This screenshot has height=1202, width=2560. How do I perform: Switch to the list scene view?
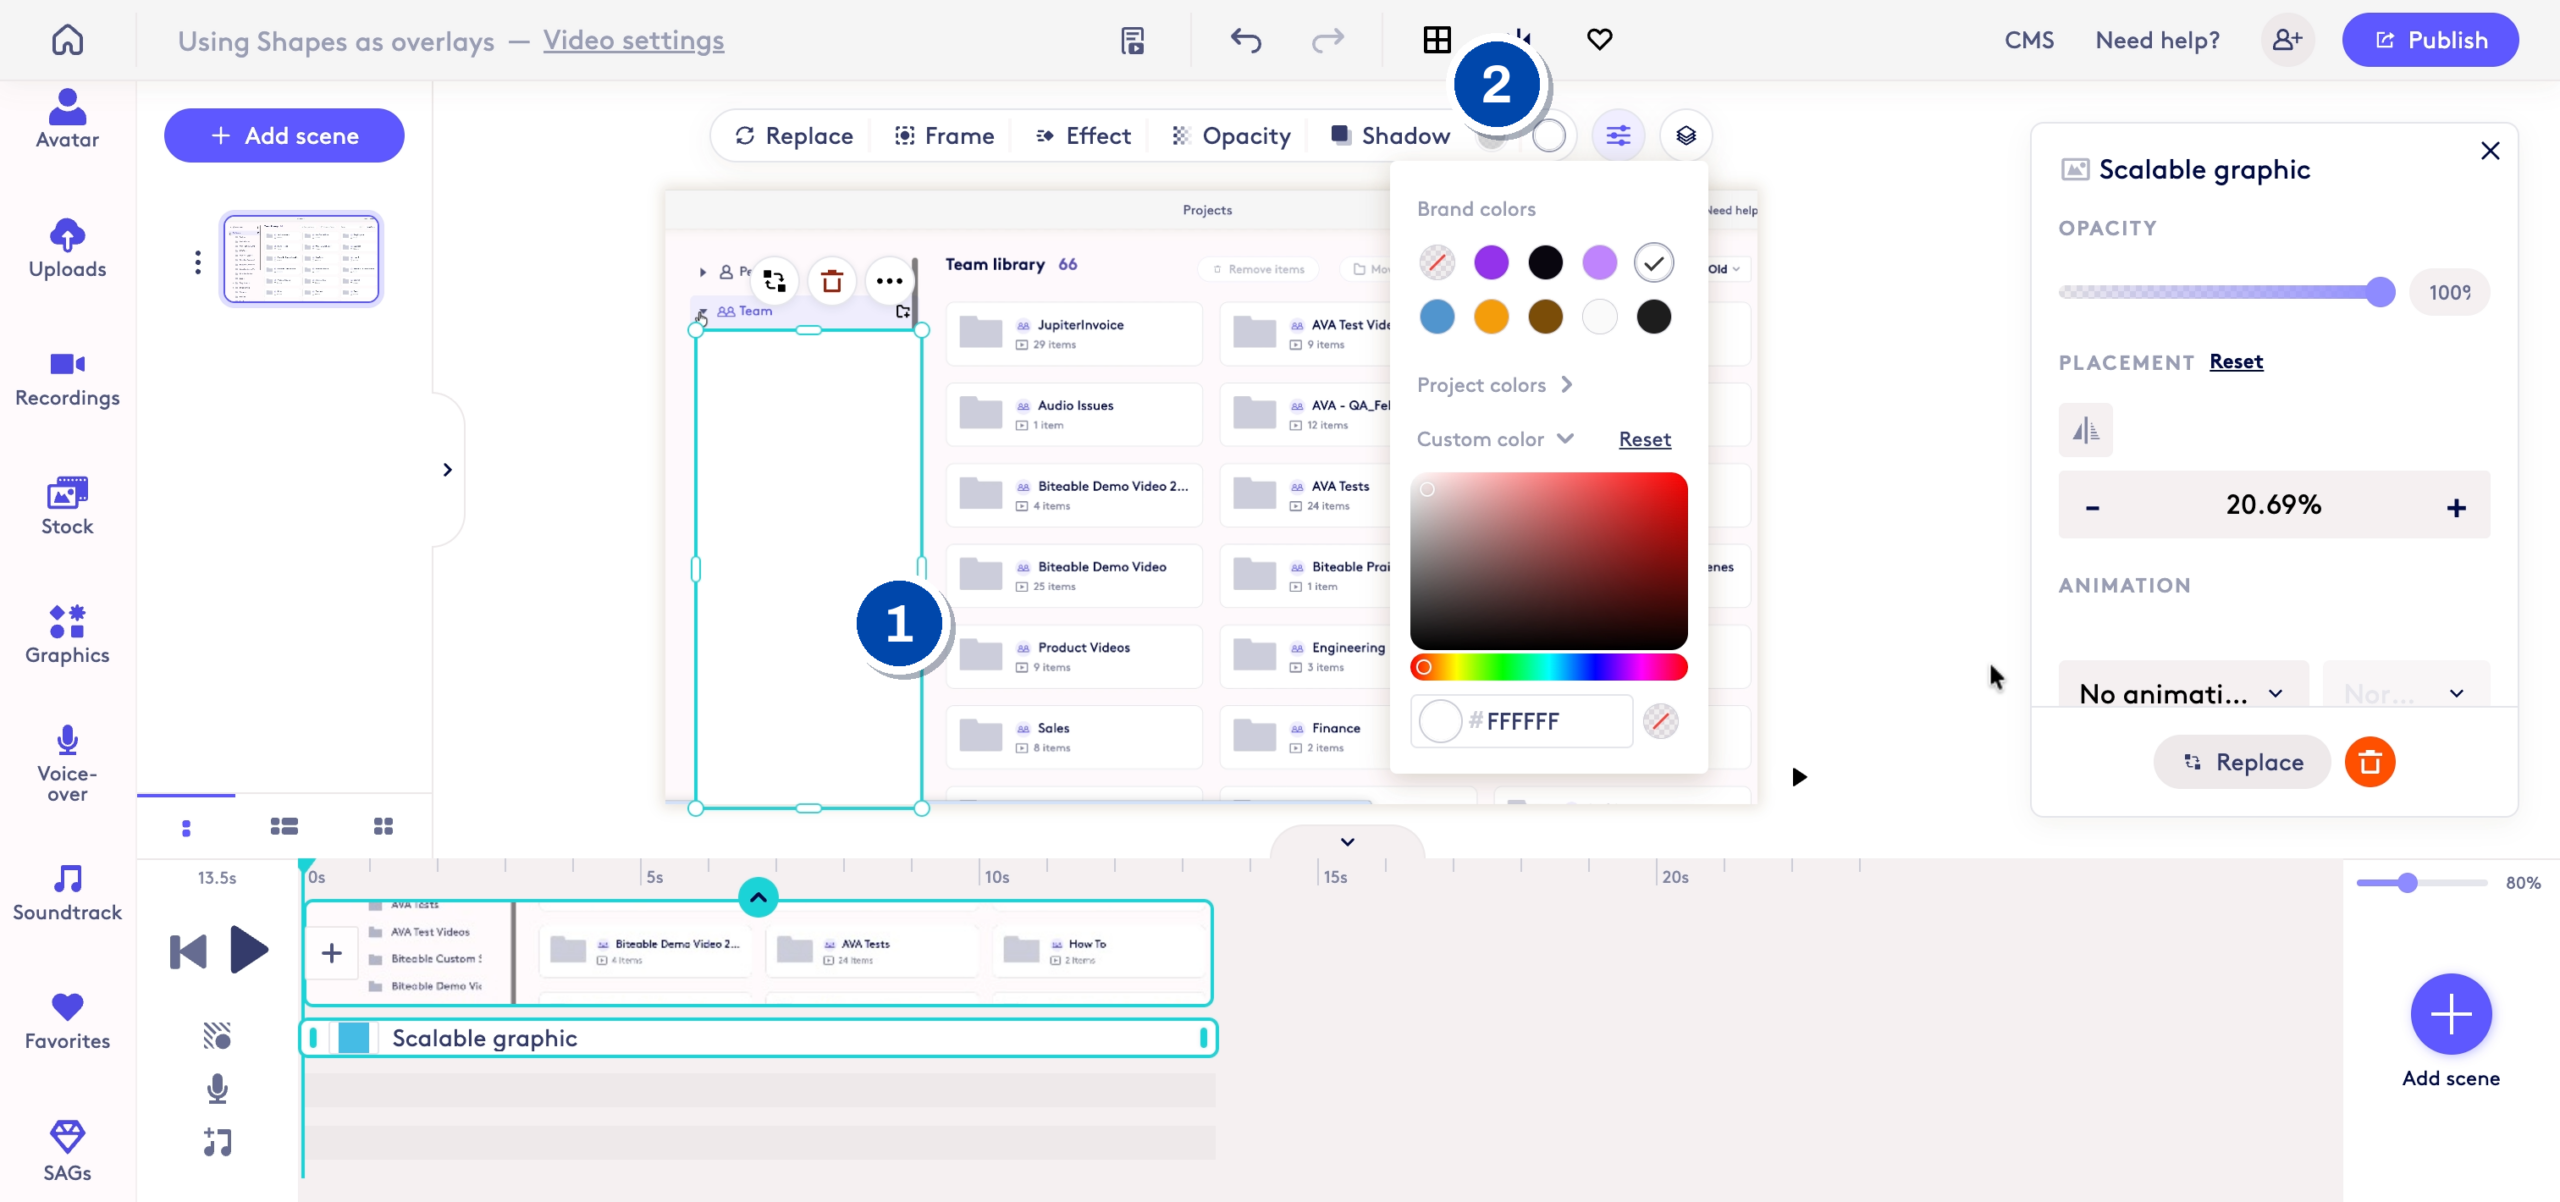tap(284, 826)
